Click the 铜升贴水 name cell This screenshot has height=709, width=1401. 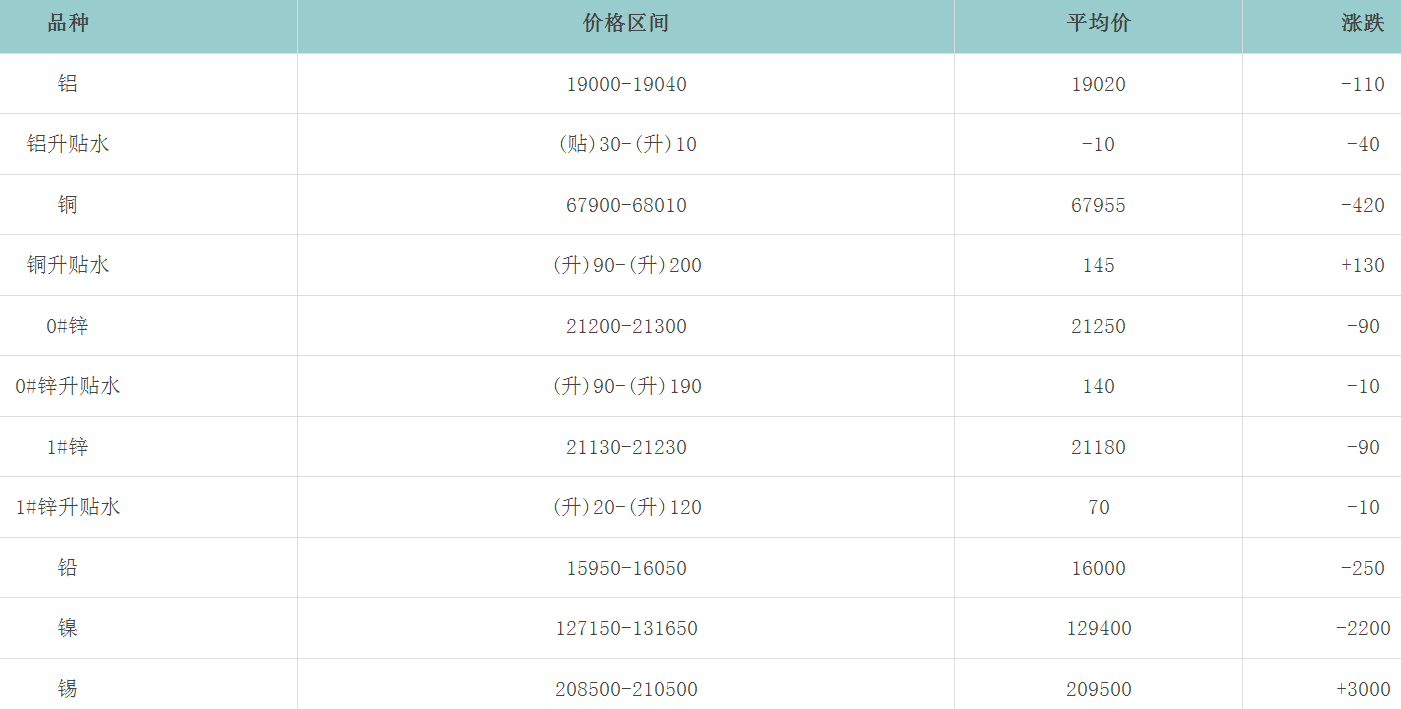pos(68,265)
